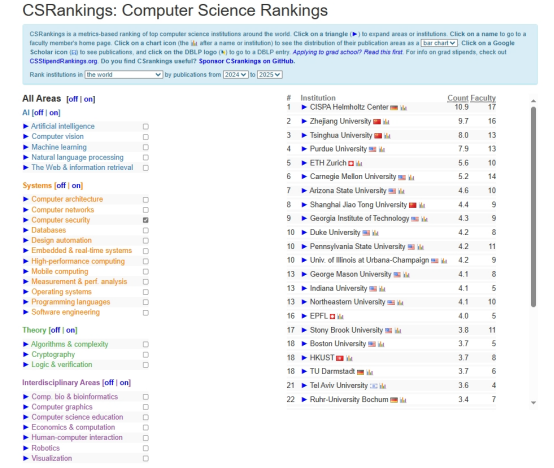Open chart icon for CISPA Helmholtz Center
The height and width of the screenshot is (468, 554).
coord(403,108)
